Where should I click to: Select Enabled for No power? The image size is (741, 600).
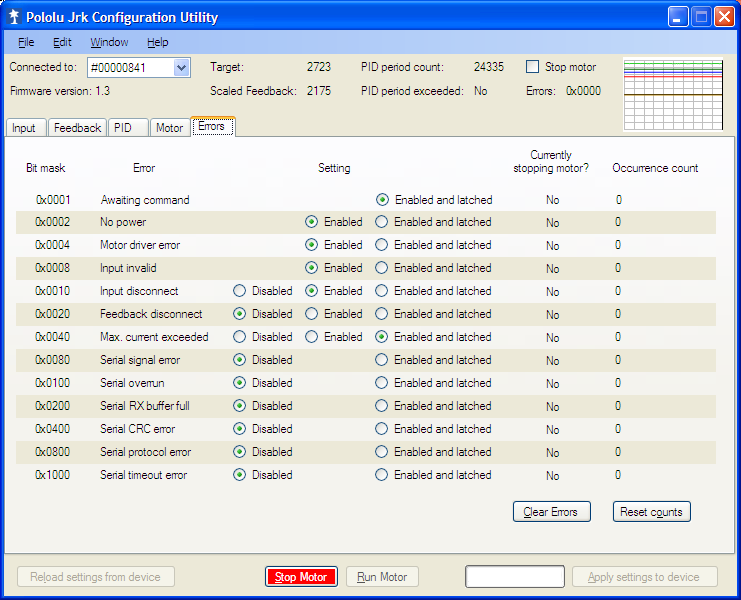(x=311, y=222)
